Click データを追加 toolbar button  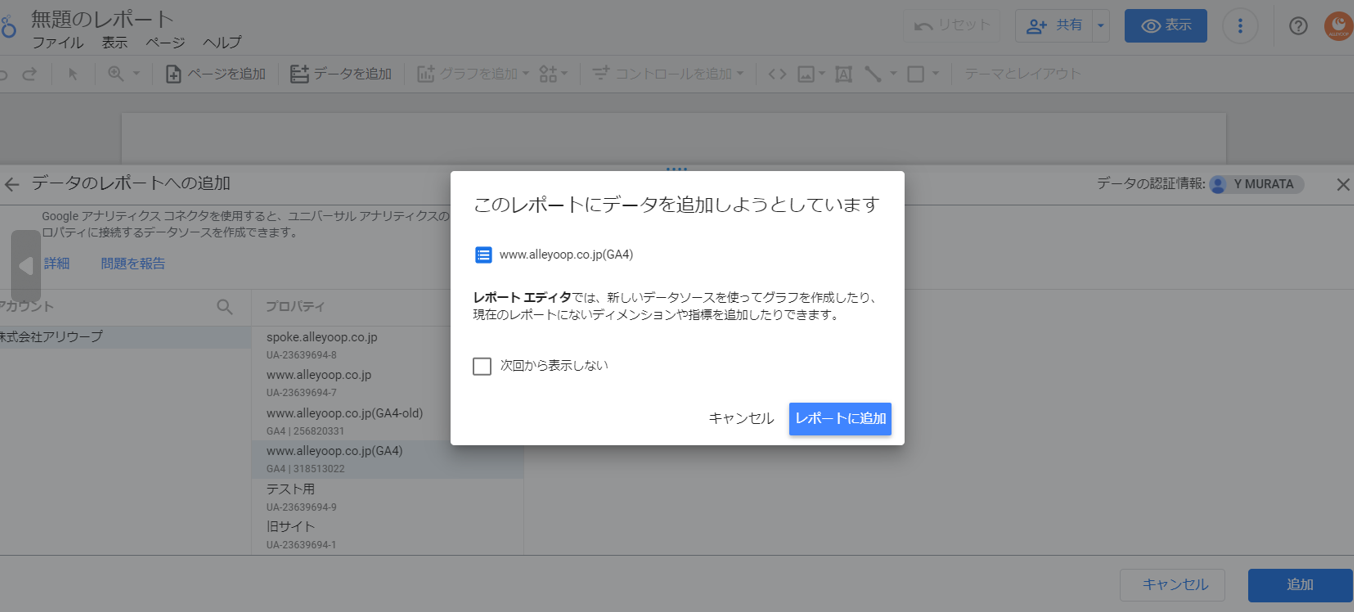[x=341, y=74]
